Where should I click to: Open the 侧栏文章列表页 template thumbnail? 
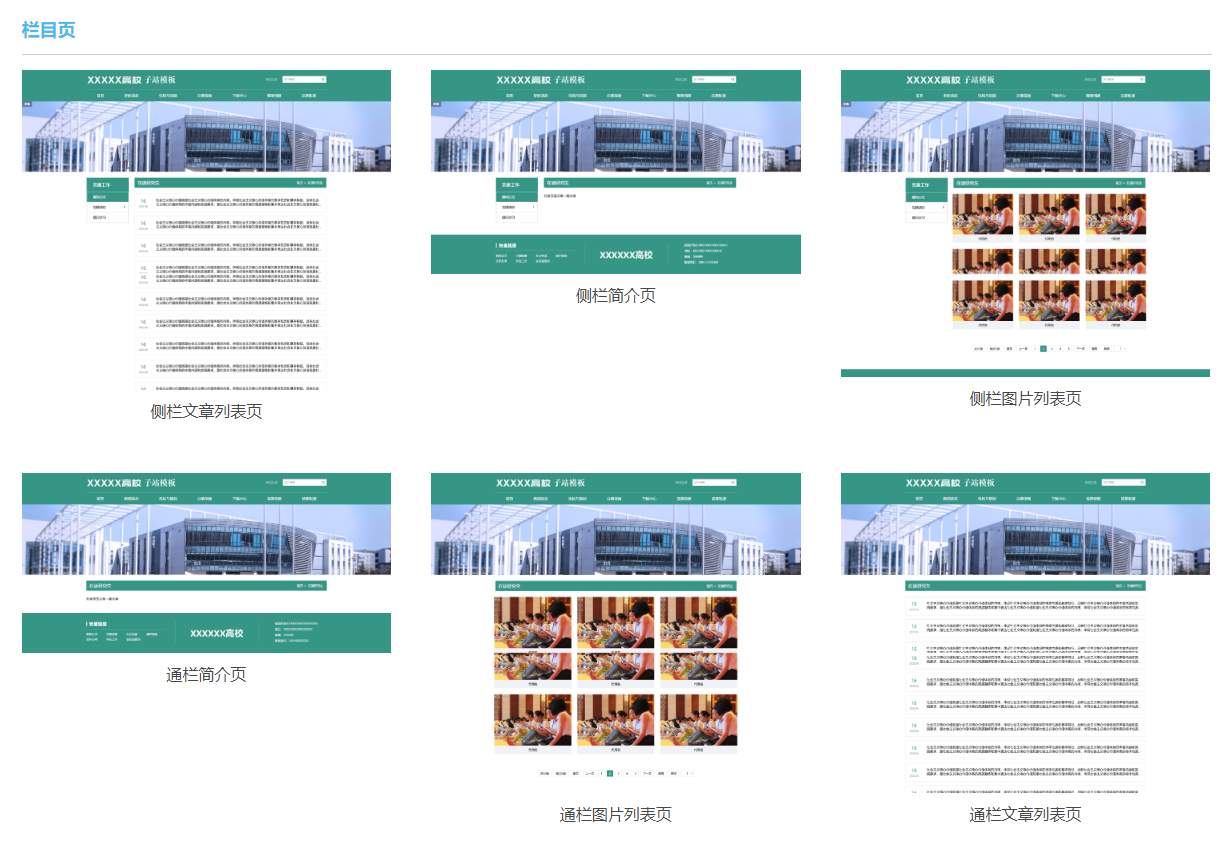[206, 230]
